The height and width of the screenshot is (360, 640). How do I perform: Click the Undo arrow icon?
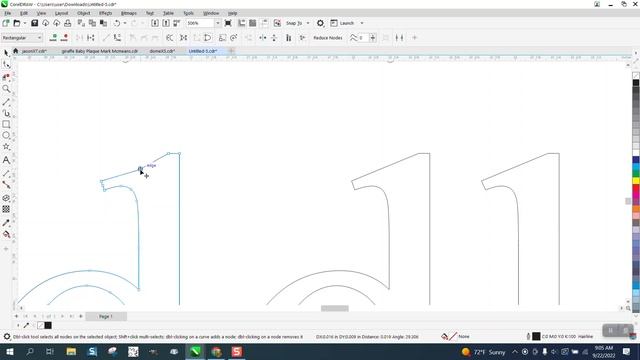(117, 23)
